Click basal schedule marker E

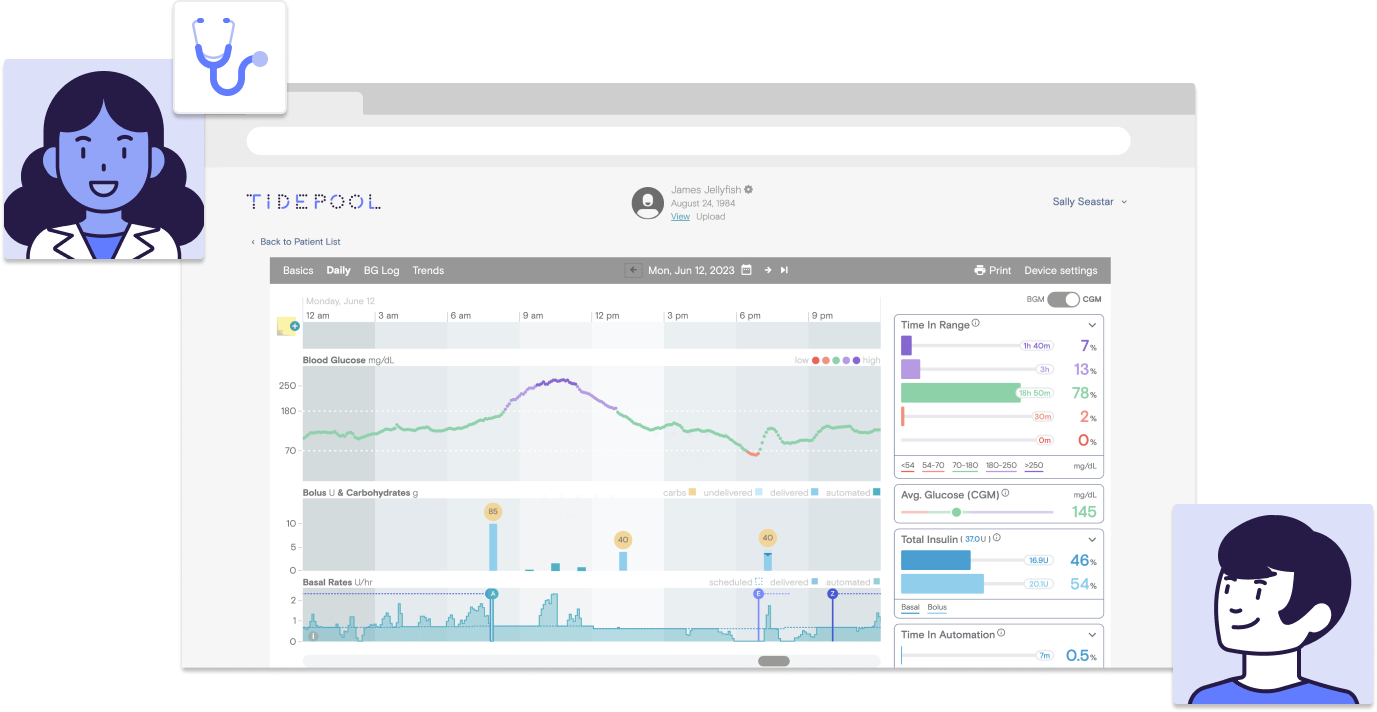pos(758,593)
